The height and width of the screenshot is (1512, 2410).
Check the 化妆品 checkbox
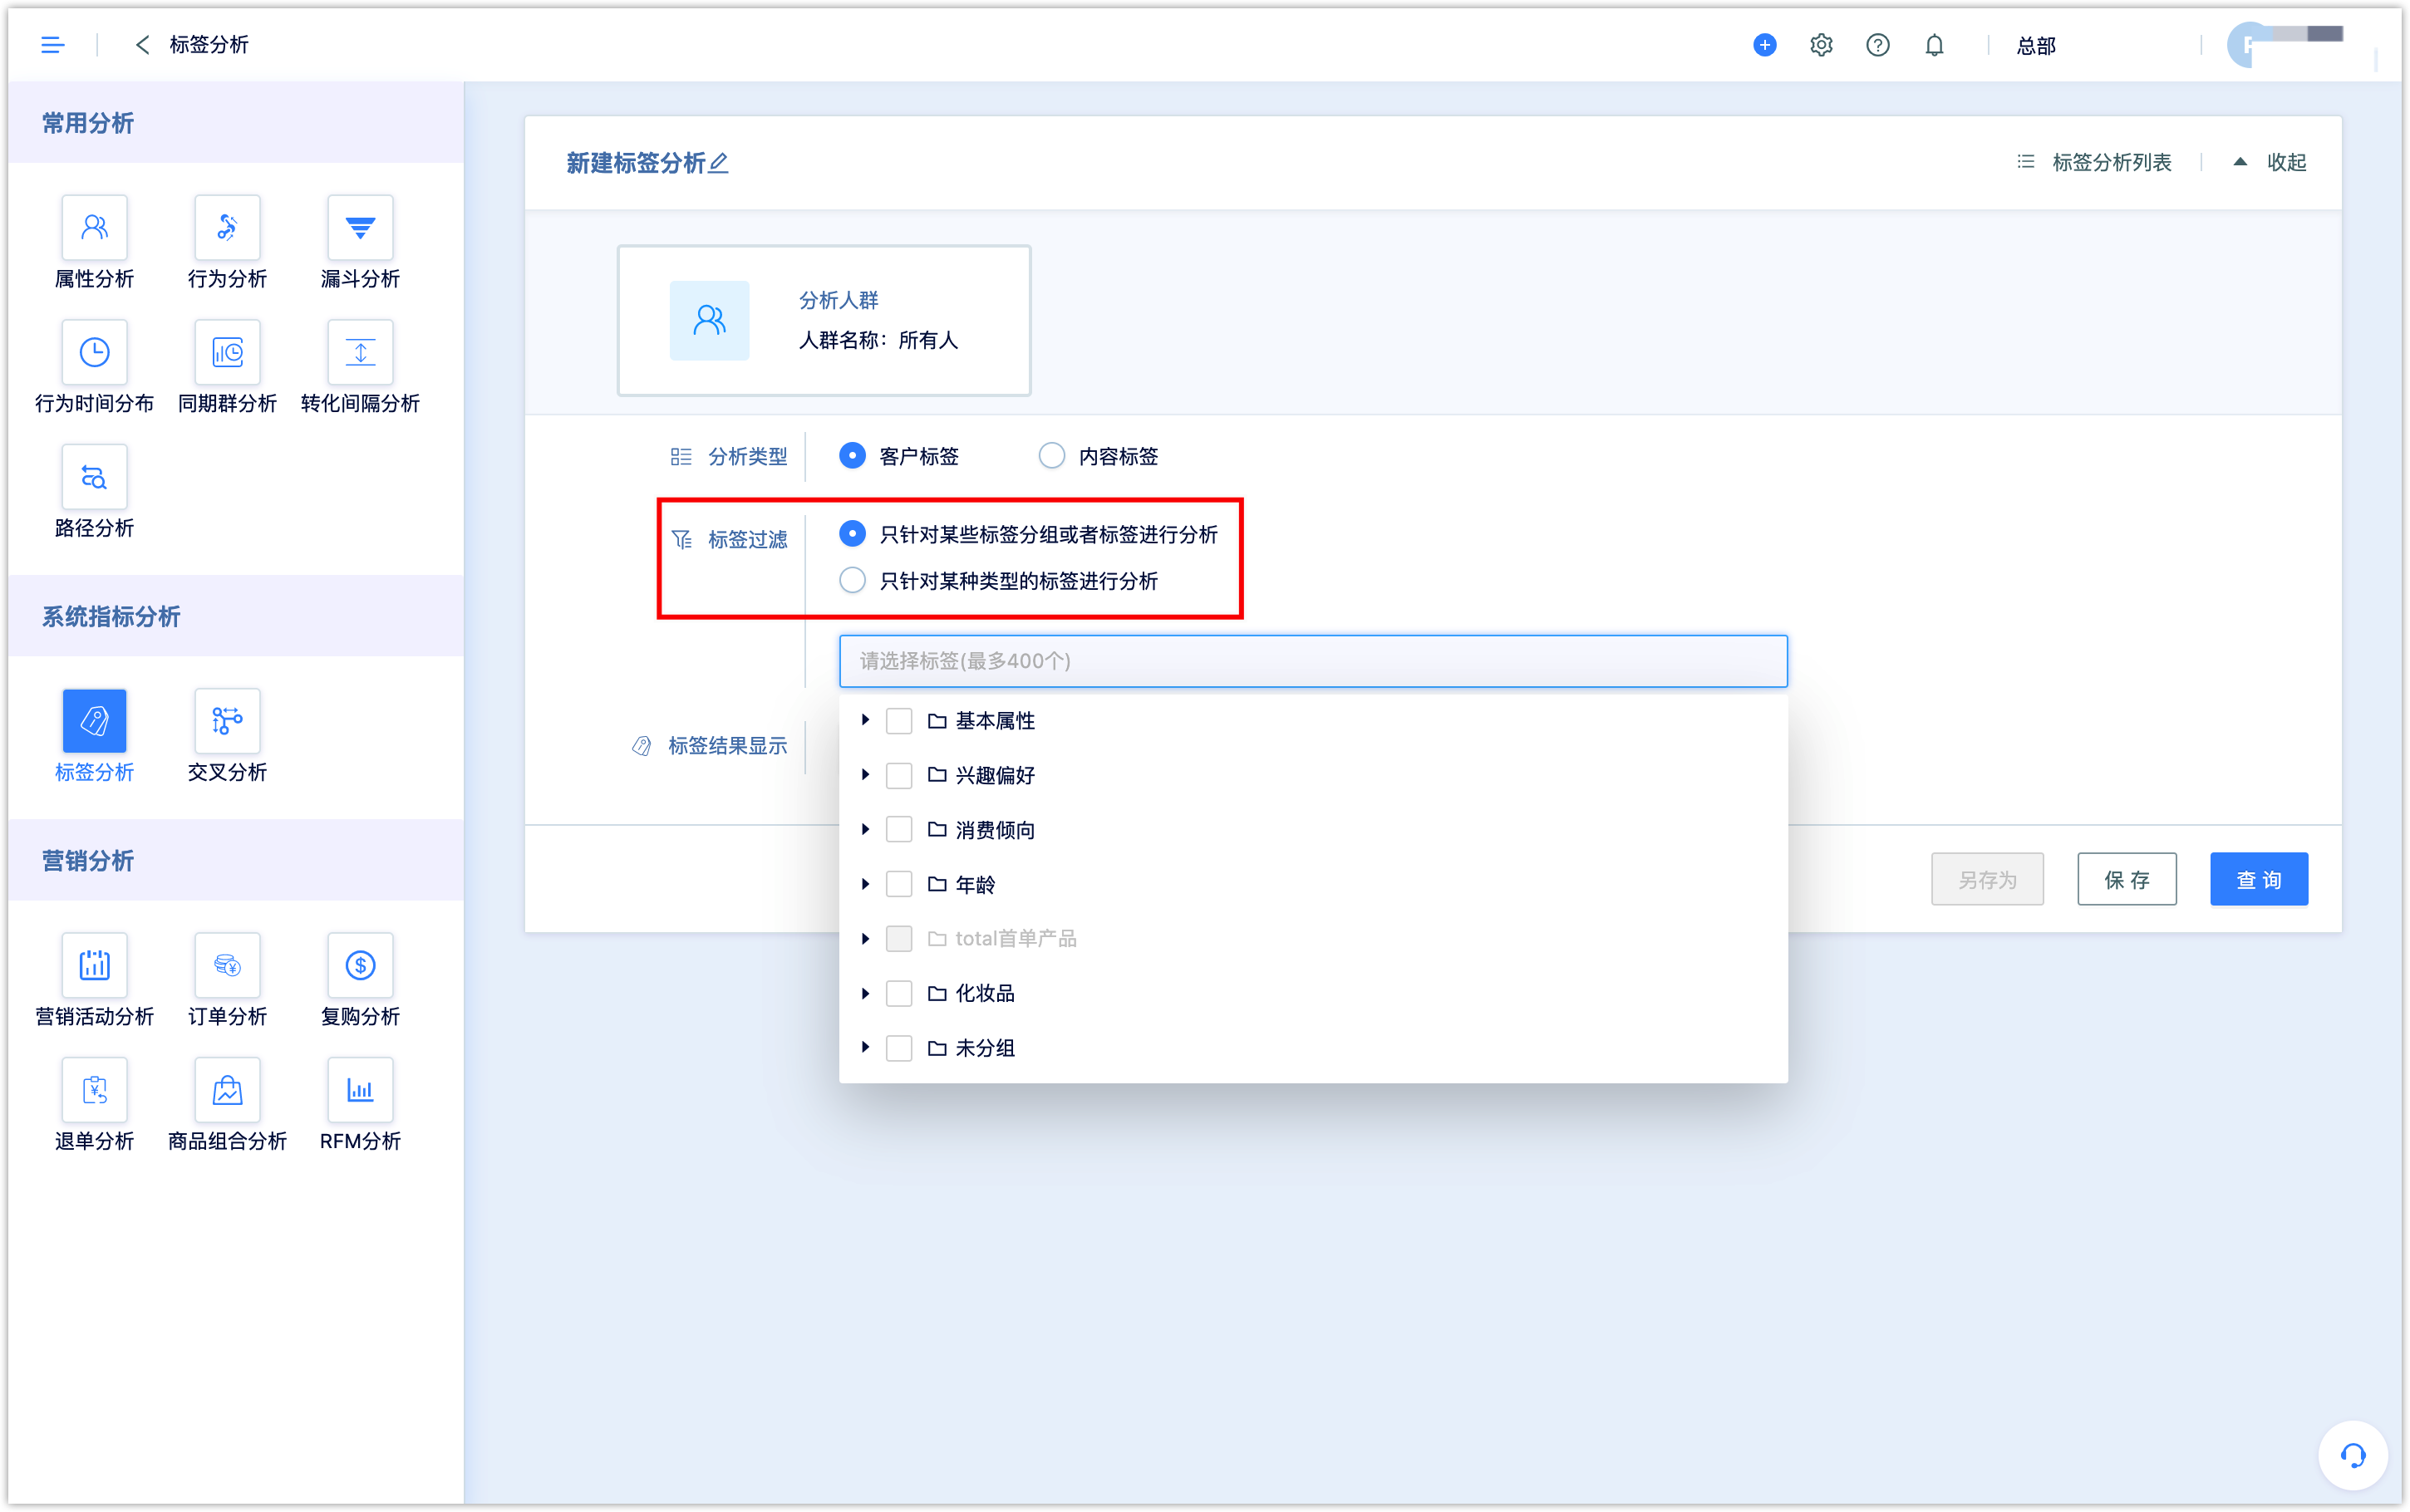(x=899, y=993)
